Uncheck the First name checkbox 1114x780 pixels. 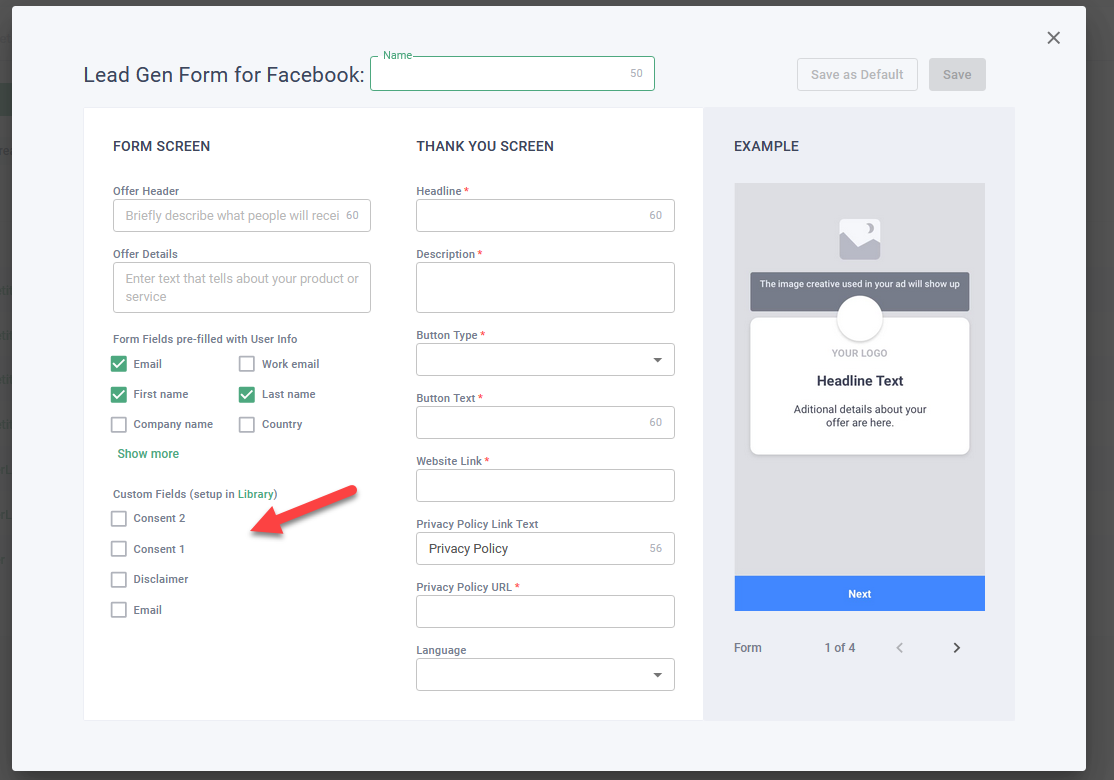click(119, 394)
